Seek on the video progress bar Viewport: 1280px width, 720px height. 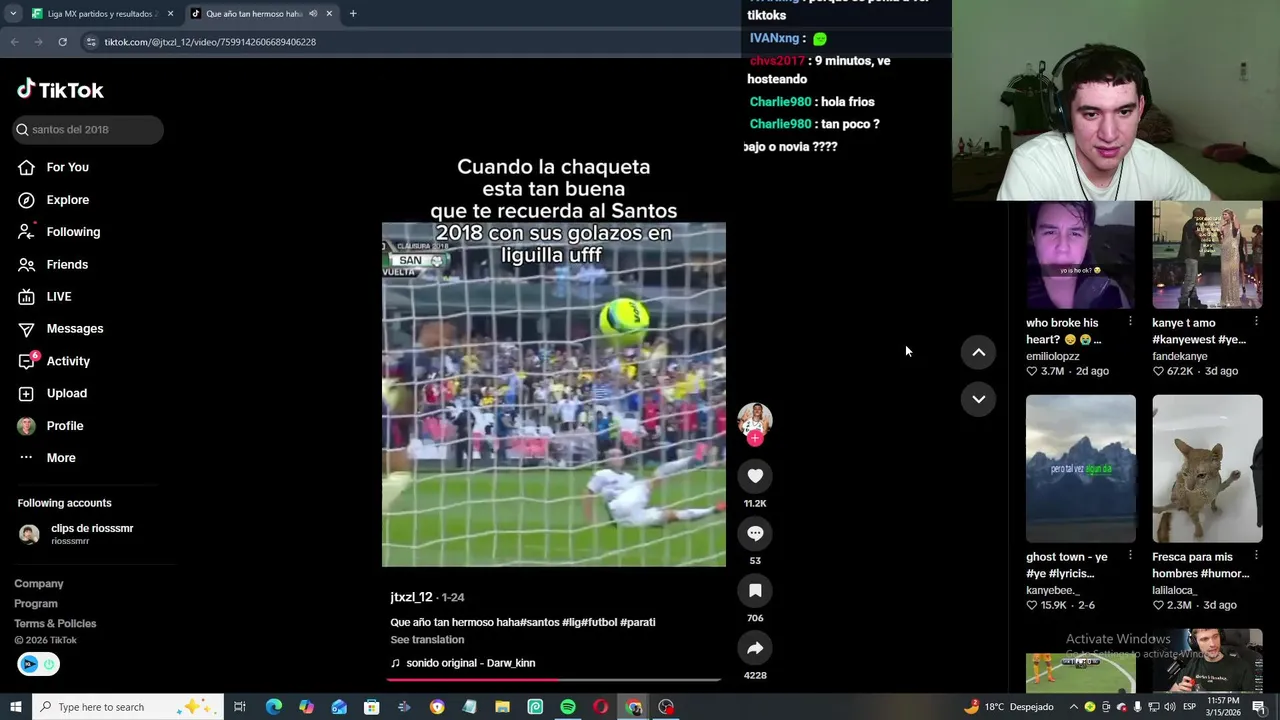(554, 680)
